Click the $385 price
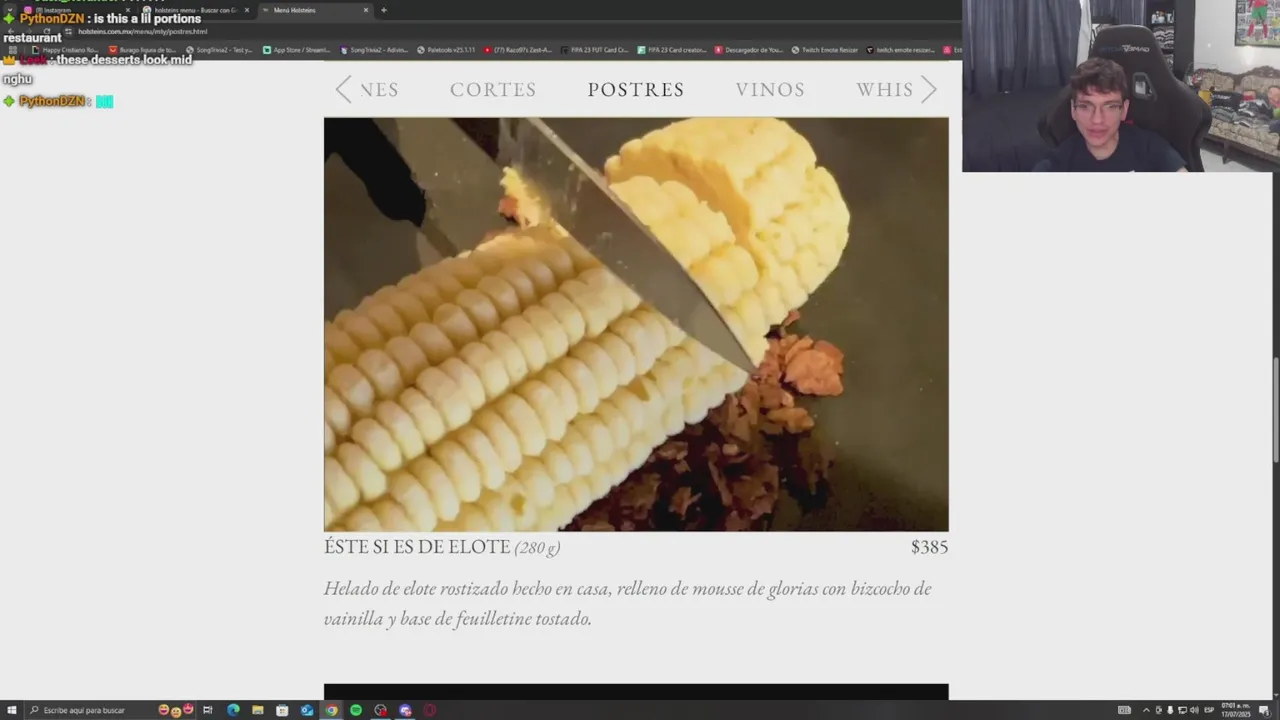 pyautogui.click(x=929, y=547)
